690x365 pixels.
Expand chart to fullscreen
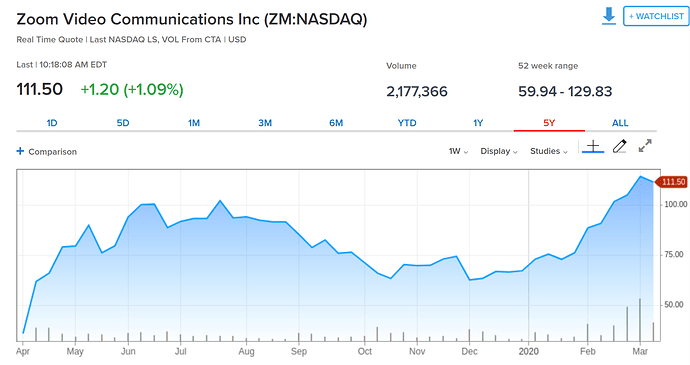(645, 146)
